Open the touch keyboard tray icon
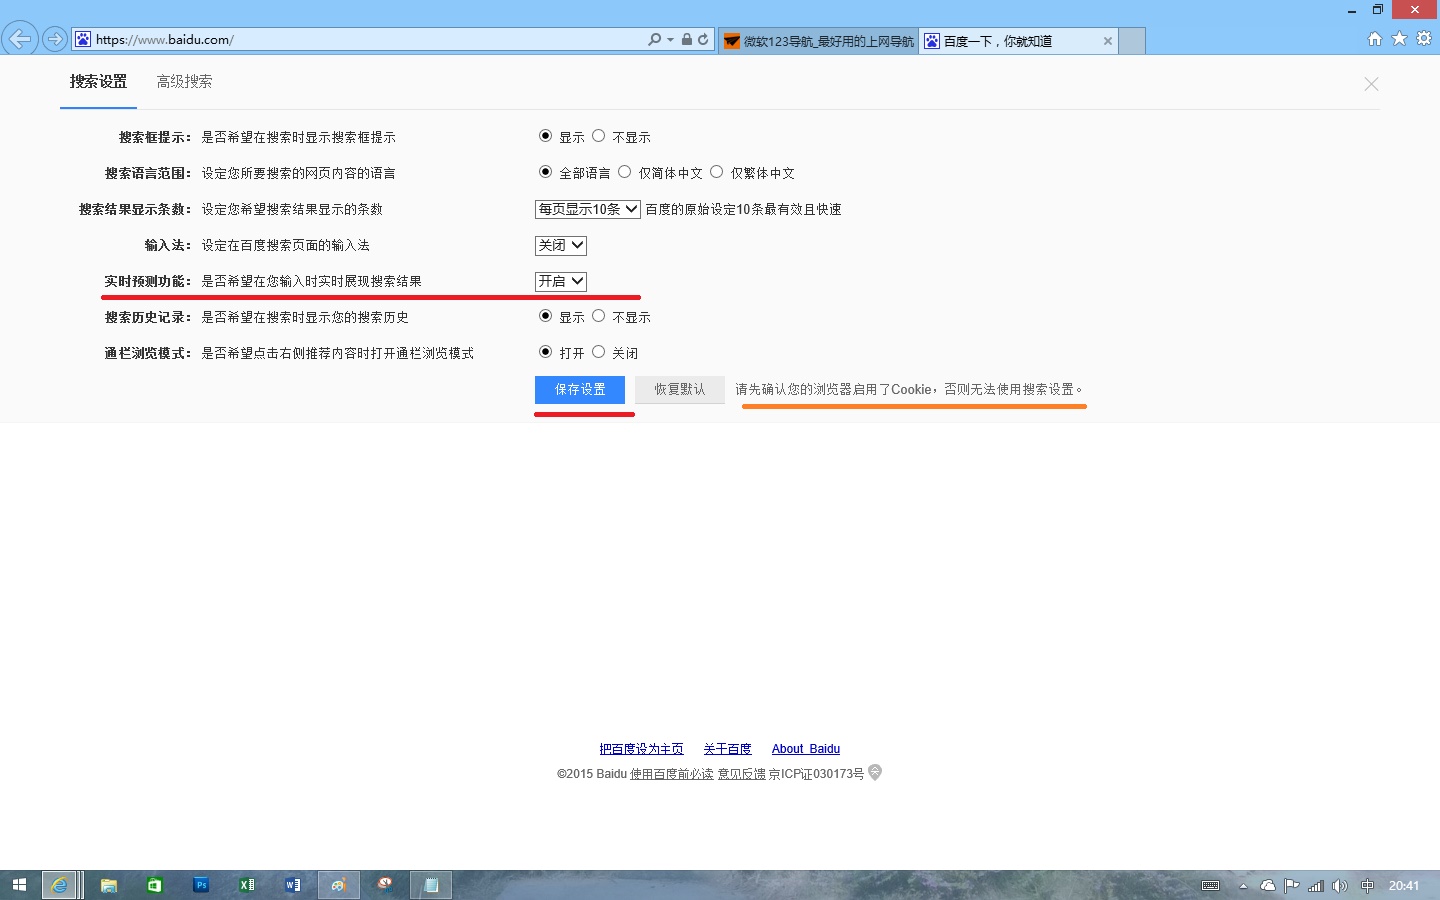Screen dimensions: 1440x900 tap(1210, 886)
